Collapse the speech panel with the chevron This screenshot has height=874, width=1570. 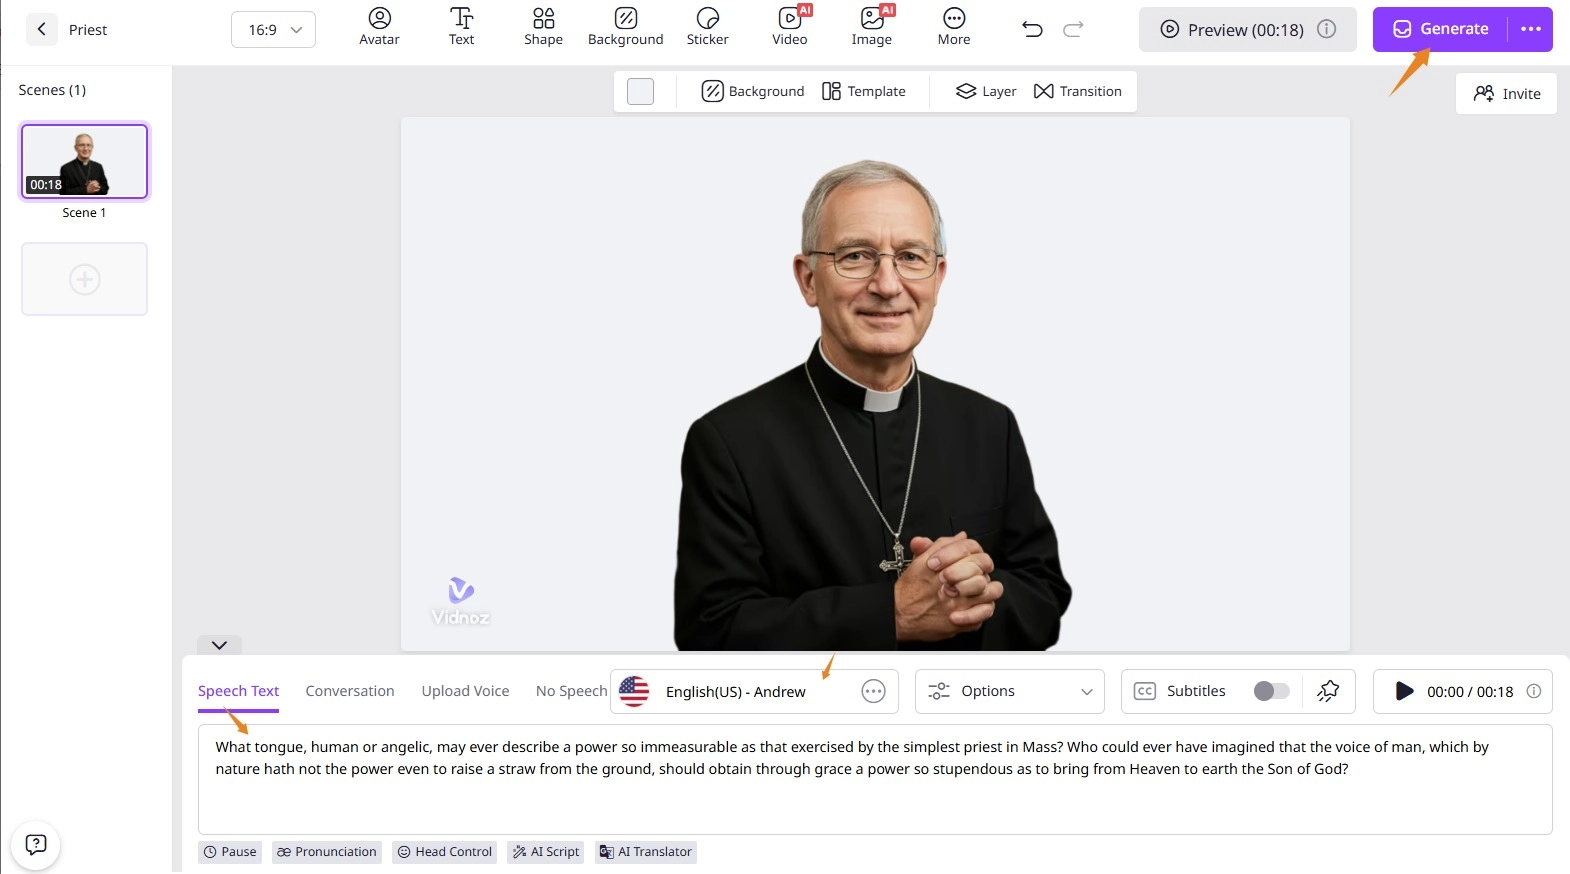[x=219, y=645]
